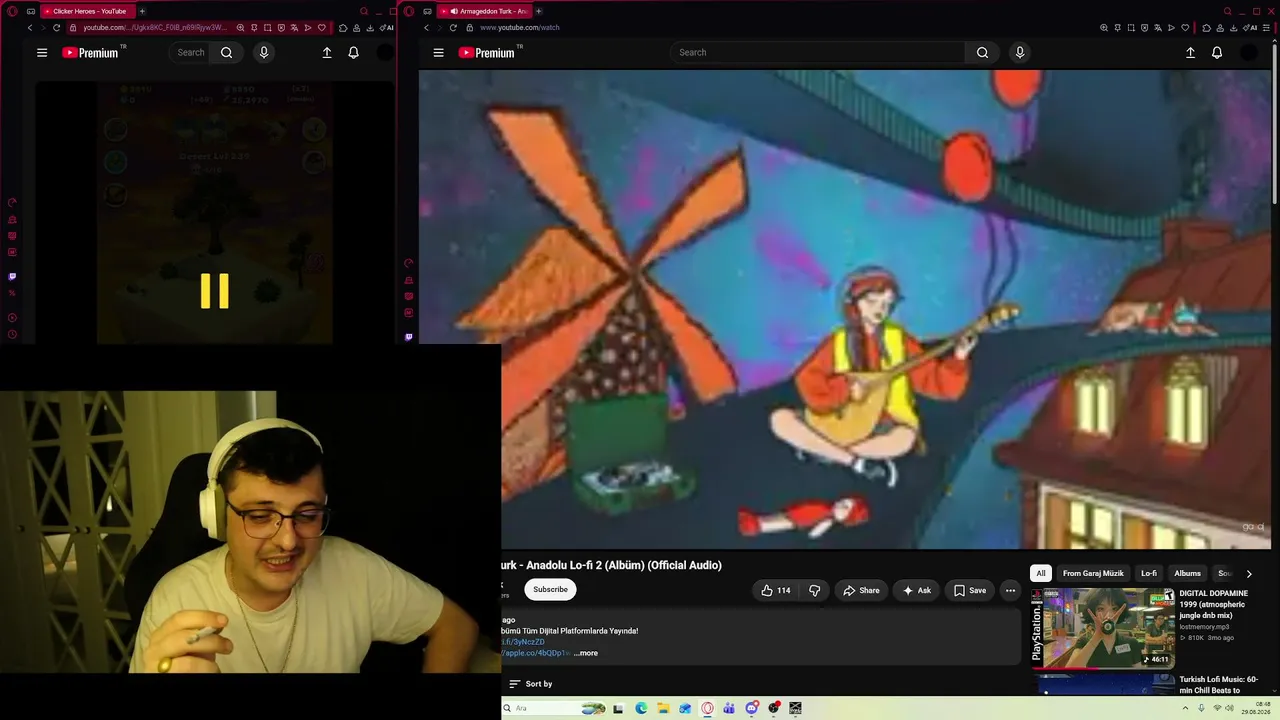This screenshot has width=1280, height=720.
Task: Go back in the Clicker Heroes browser window
Action: 30,28
